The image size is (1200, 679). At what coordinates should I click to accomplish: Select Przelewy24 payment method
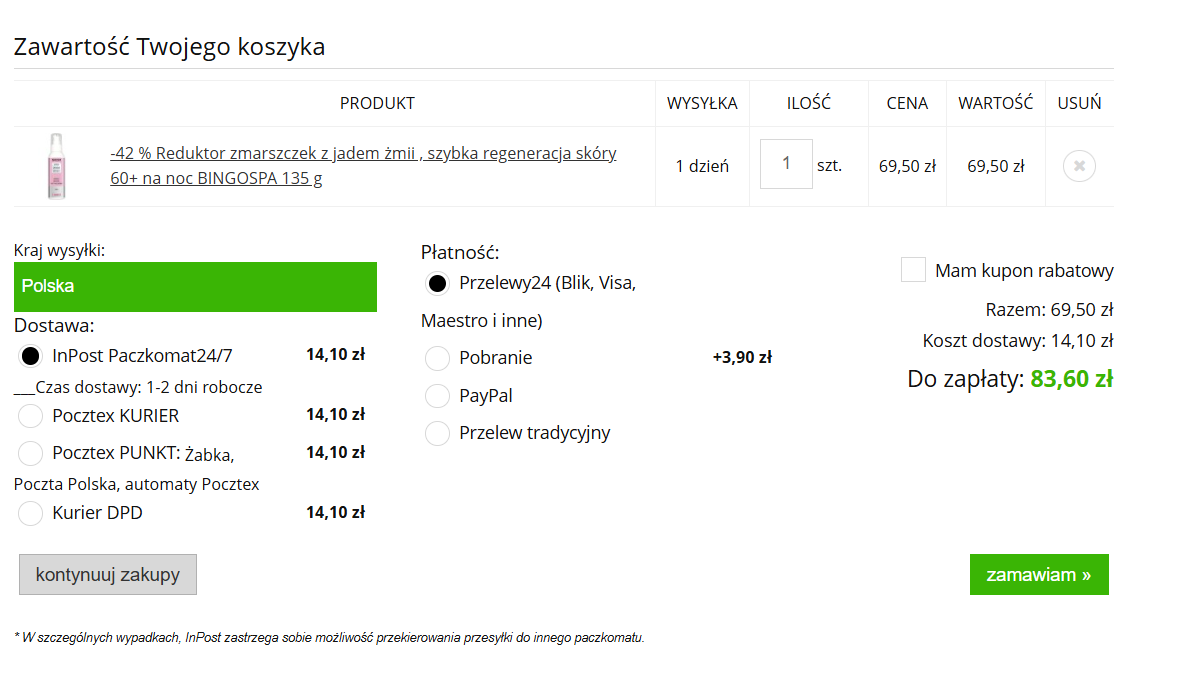click(437, 283)
